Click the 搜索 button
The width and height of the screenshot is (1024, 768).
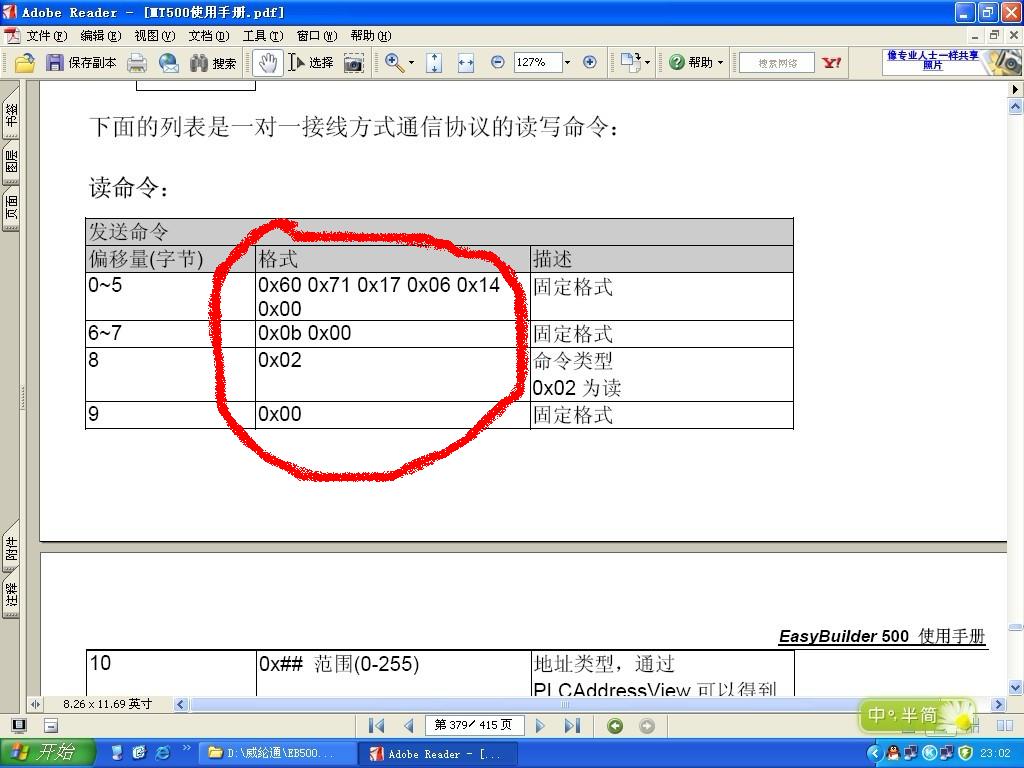213,63
